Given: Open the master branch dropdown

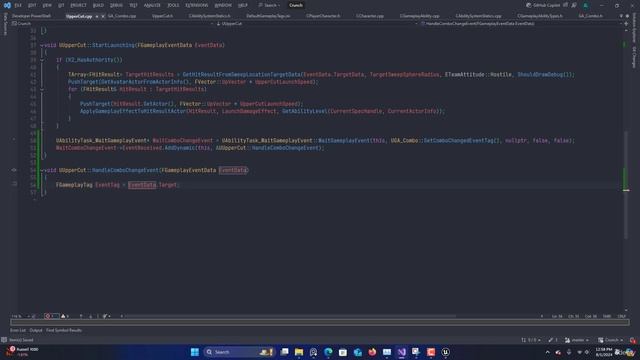Looking at the screenshot, I should coord(577,340).
